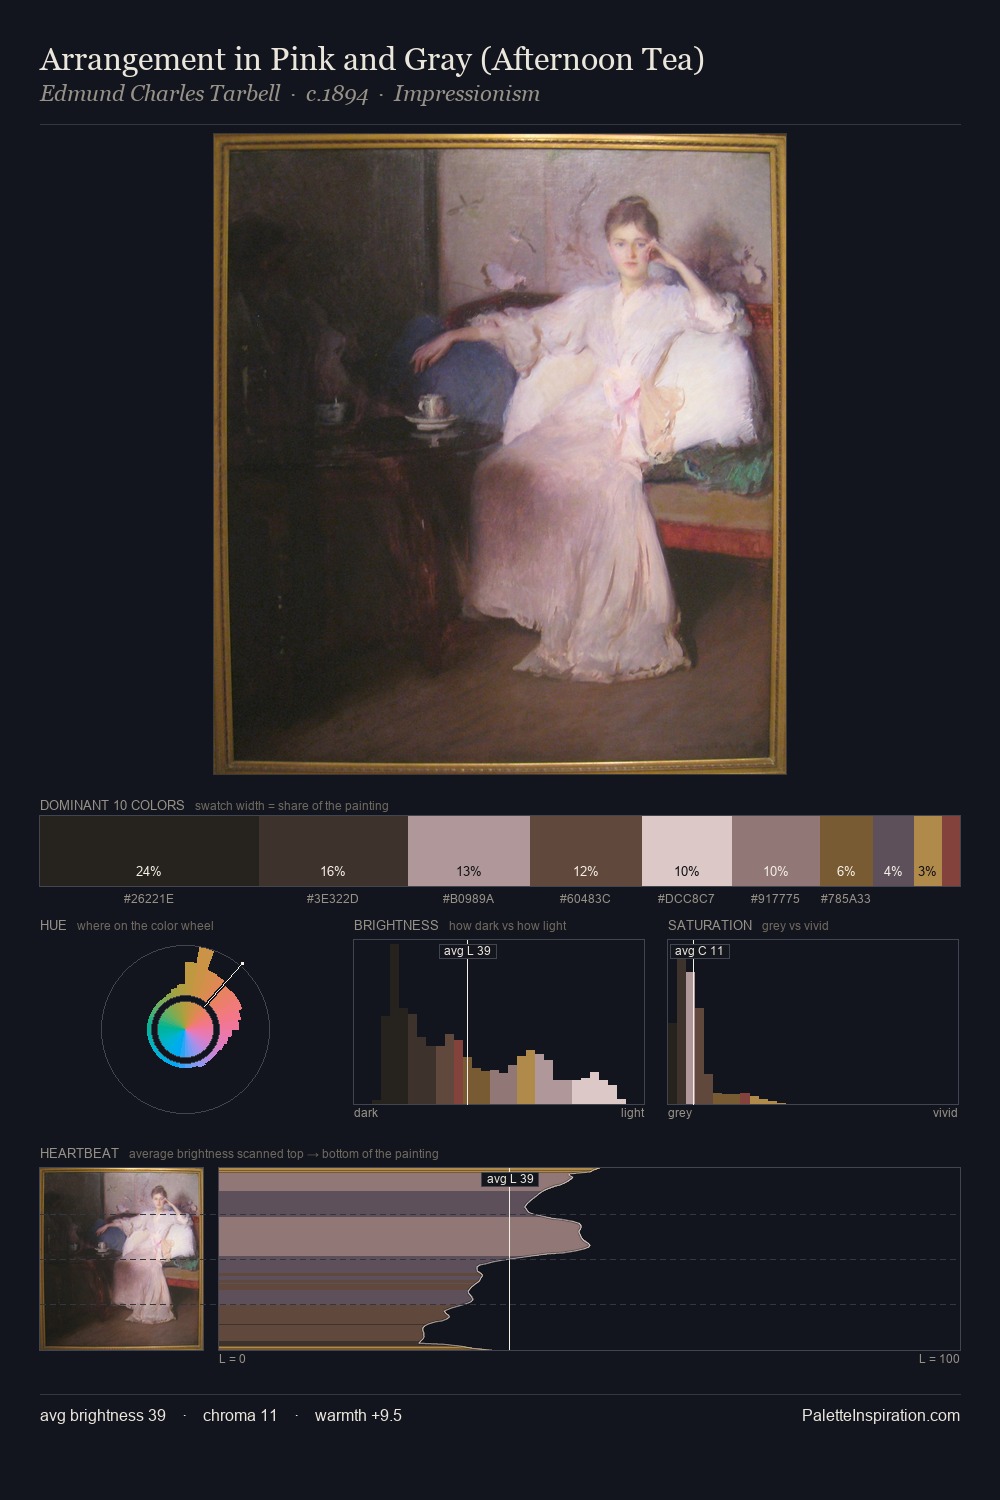The height and width of the screenshot is (1500, 1000).
Task: Click the saturation histogram chart
Action: click(x=813, y=1022)
